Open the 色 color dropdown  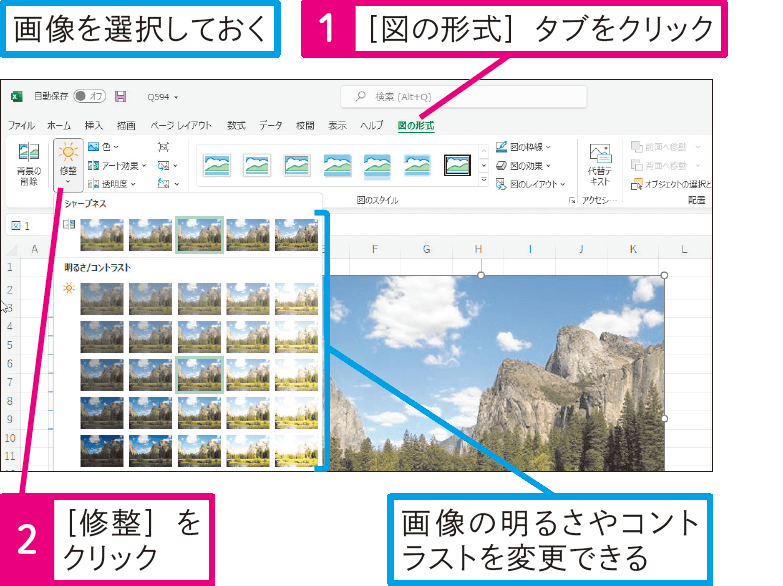103,147
